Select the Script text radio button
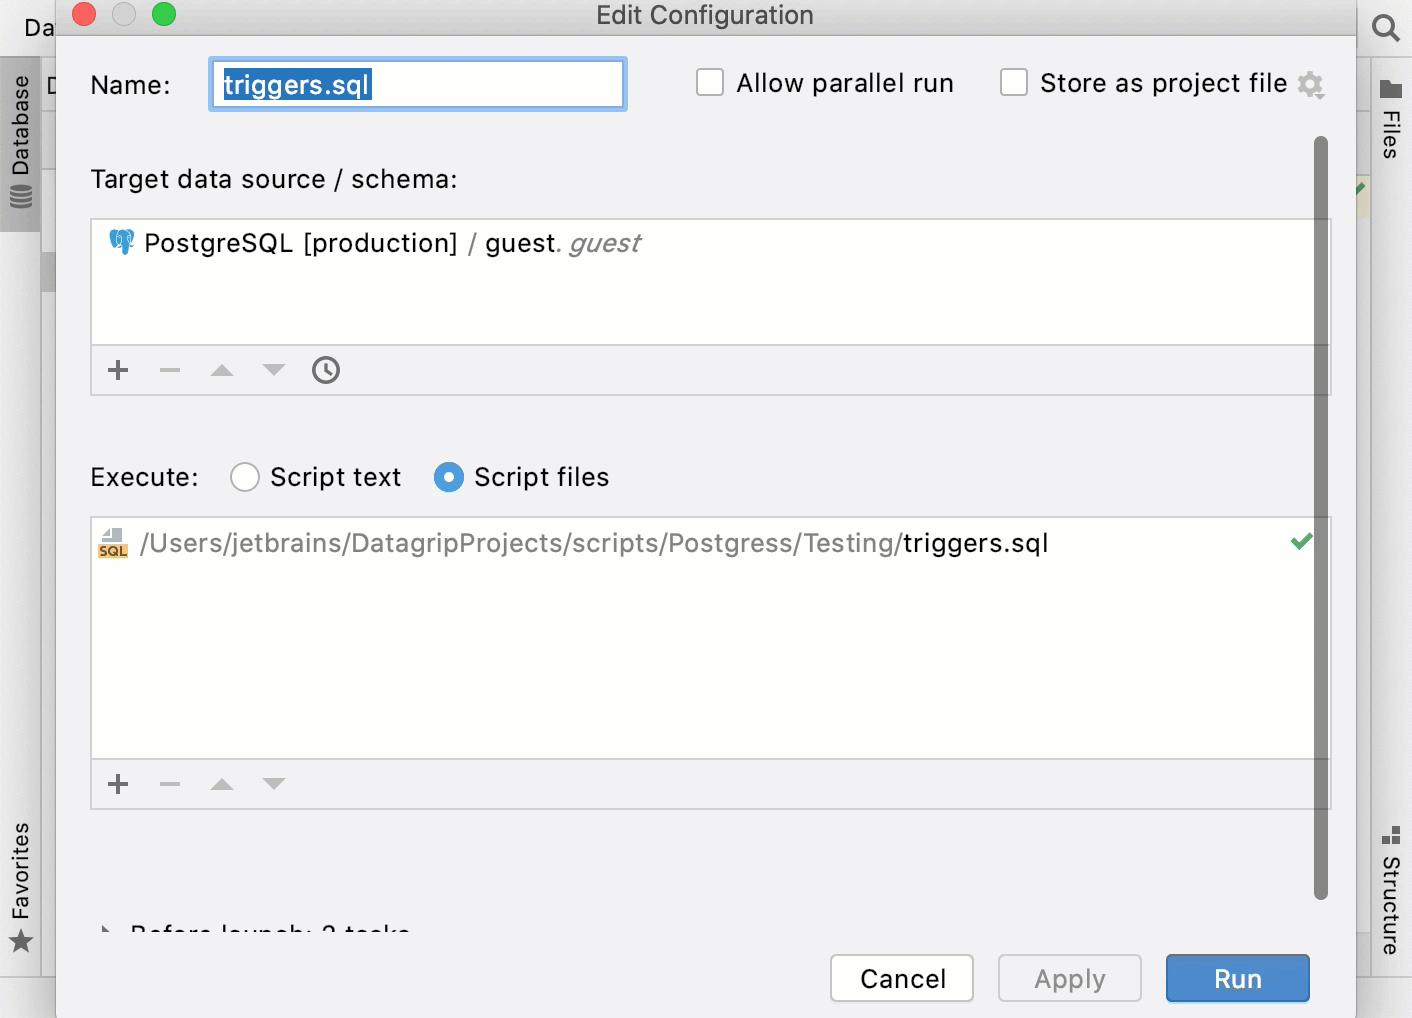Screen dimensions: 1412x1018 (245, 477)
